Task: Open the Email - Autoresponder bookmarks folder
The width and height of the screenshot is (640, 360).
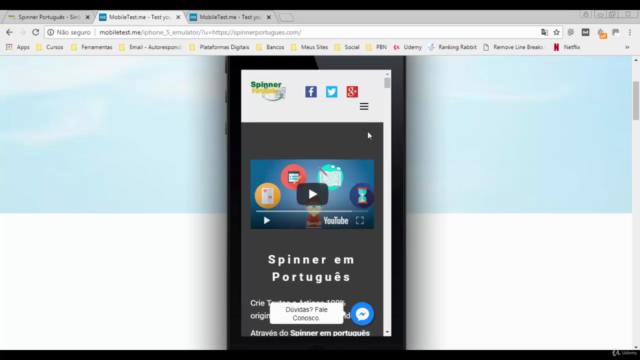Action: (x=151, y=47)
